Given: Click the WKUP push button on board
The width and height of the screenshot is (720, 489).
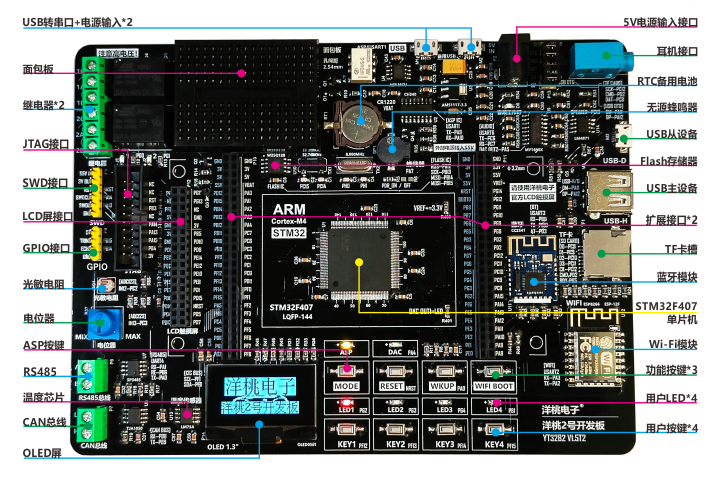Looking at the screenshot, I should click(444, 371).
